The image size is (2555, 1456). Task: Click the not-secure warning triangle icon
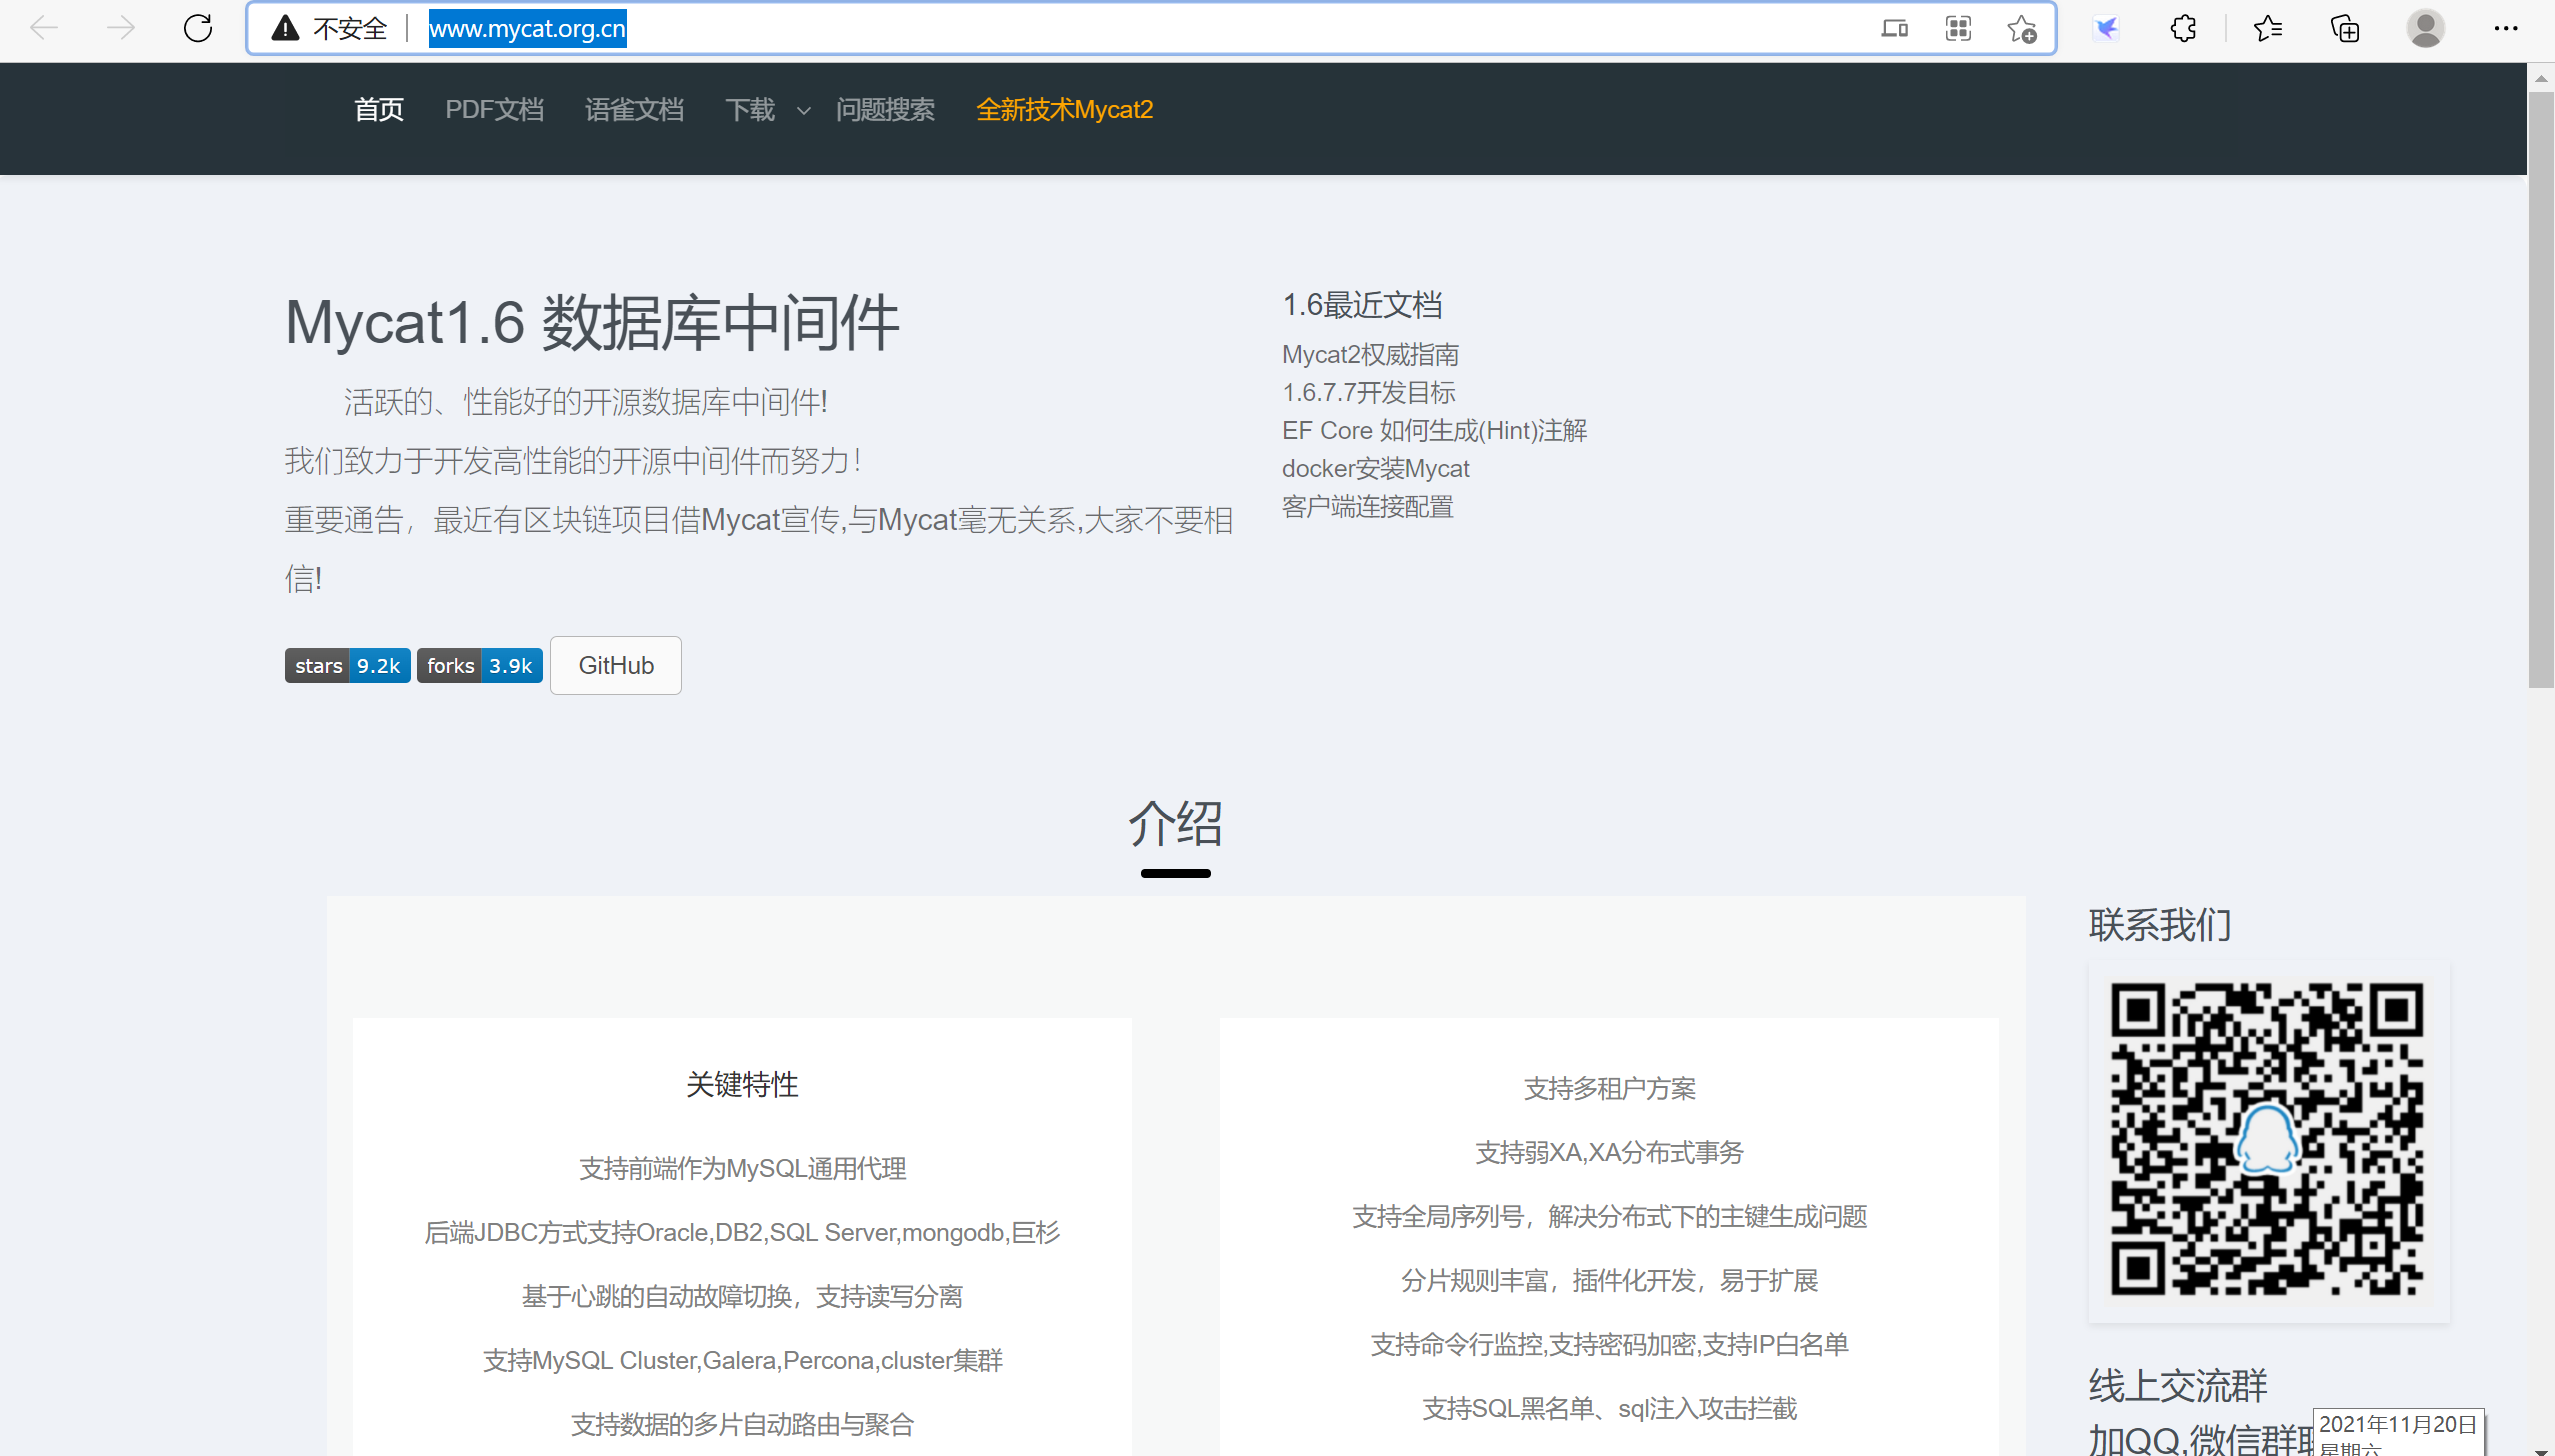[285, 28]
